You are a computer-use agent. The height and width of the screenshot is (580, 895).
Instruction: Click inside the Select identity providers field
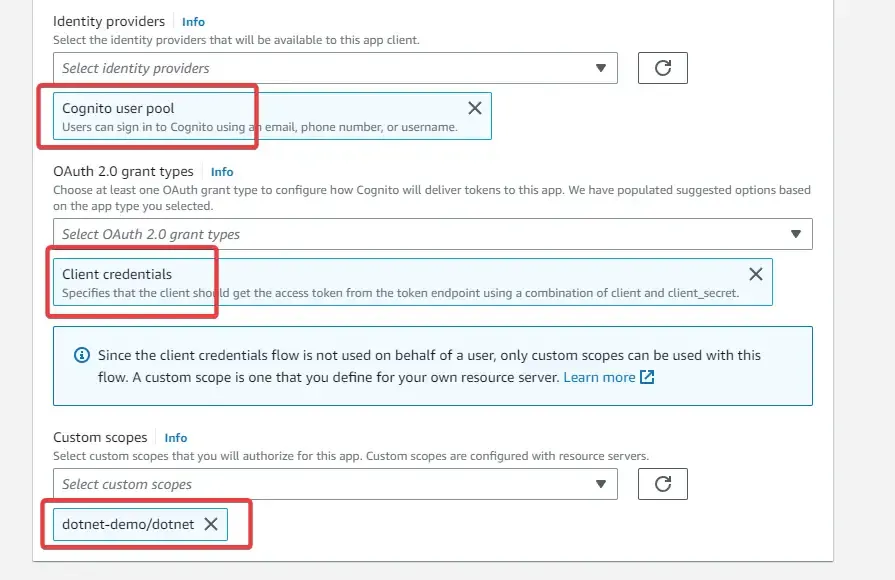tap(300, 67)
